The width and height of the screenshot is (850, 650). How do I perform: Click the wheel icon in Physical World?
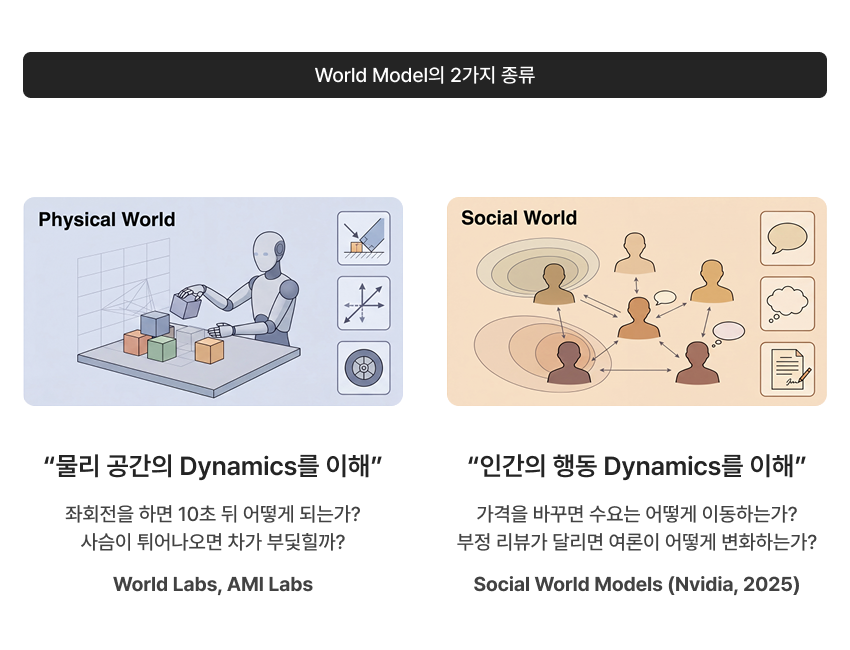pyautogui.click(x=364, y=368)
